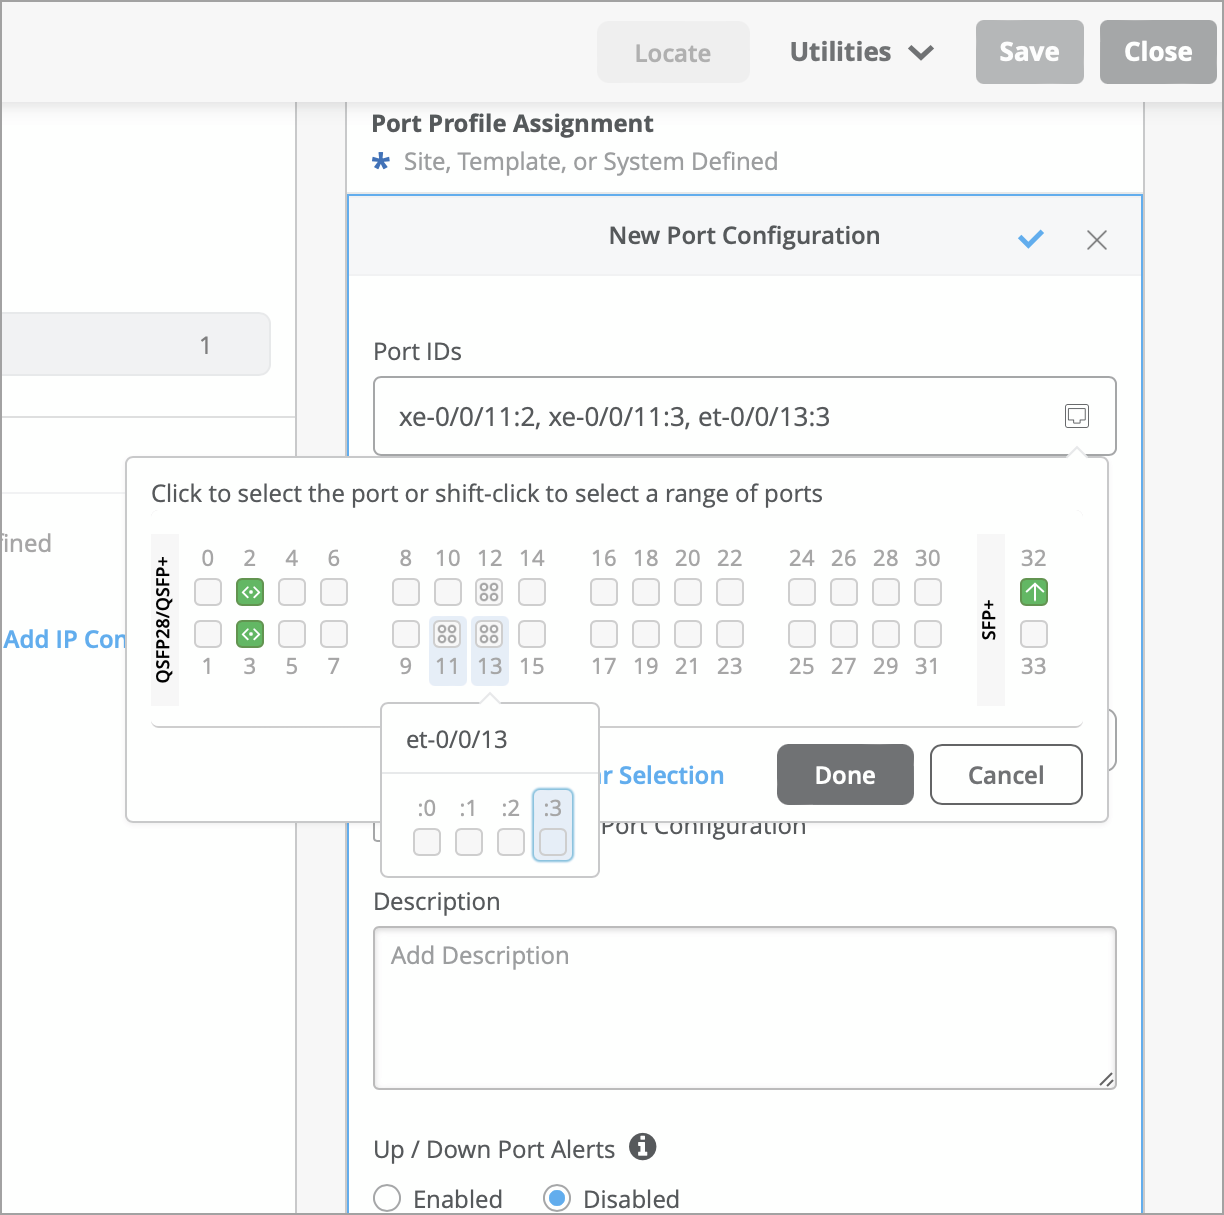The height and width of the screenshot is (1215, 1224).
Task: Click channelized port 12 icon
Action: point(489,592)
